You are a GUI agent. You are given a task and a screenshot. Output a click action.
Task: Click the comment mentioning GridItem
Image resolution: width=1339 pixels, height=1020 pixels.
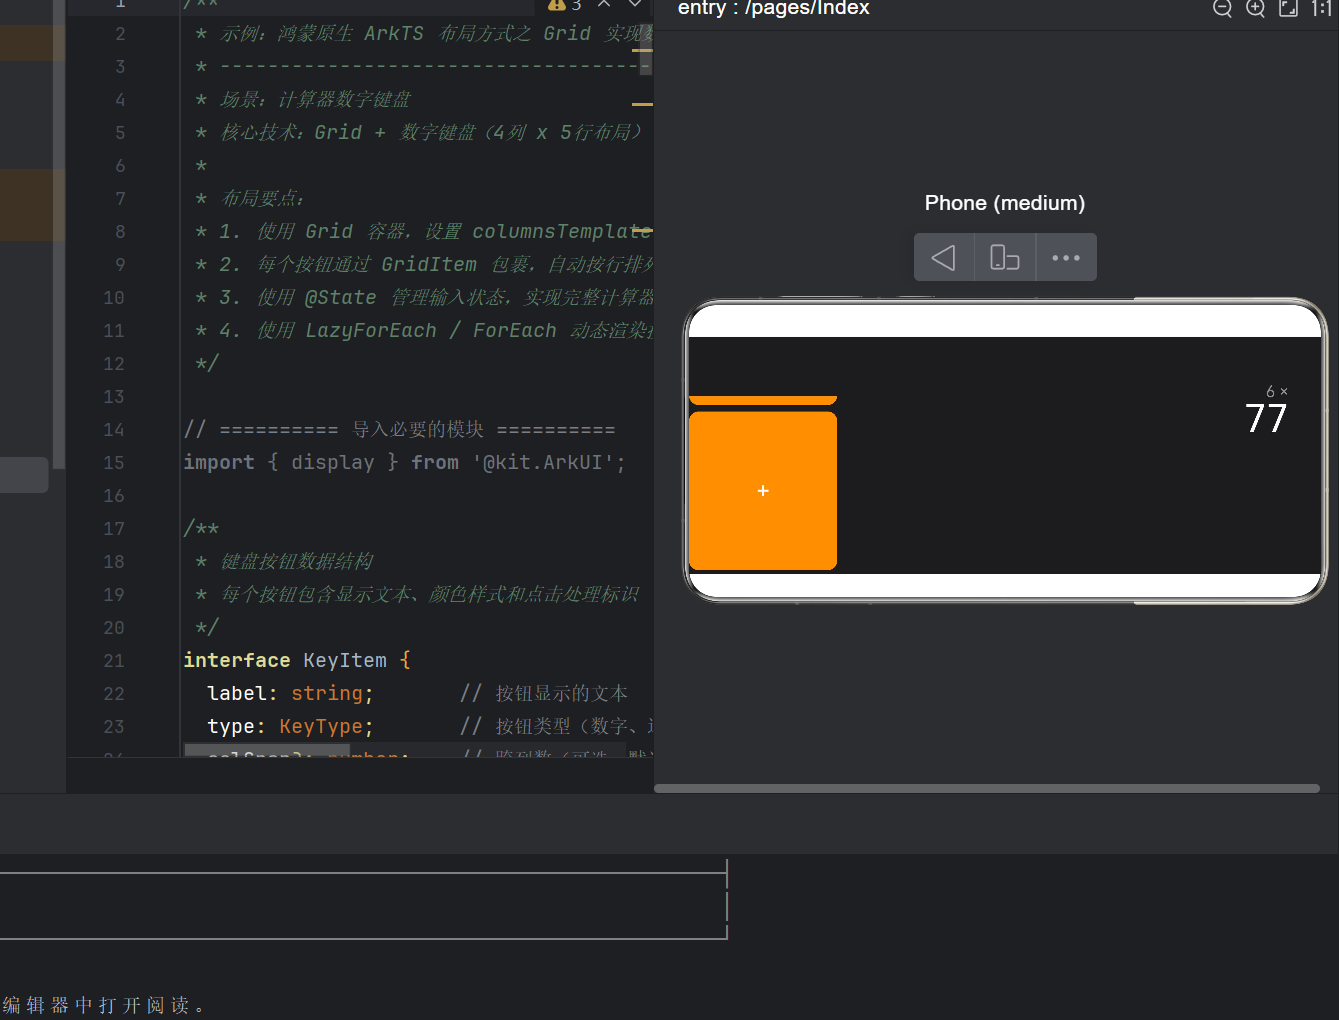coord(424,264)
